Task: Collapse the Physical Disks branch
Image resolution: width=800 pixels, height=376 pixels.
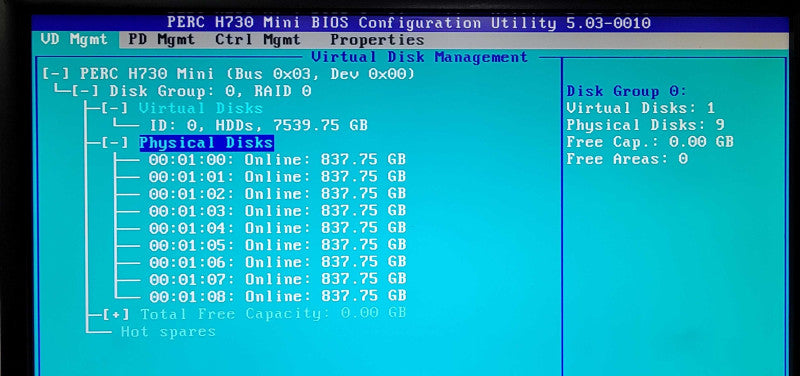Action: (x=115, y=143)
